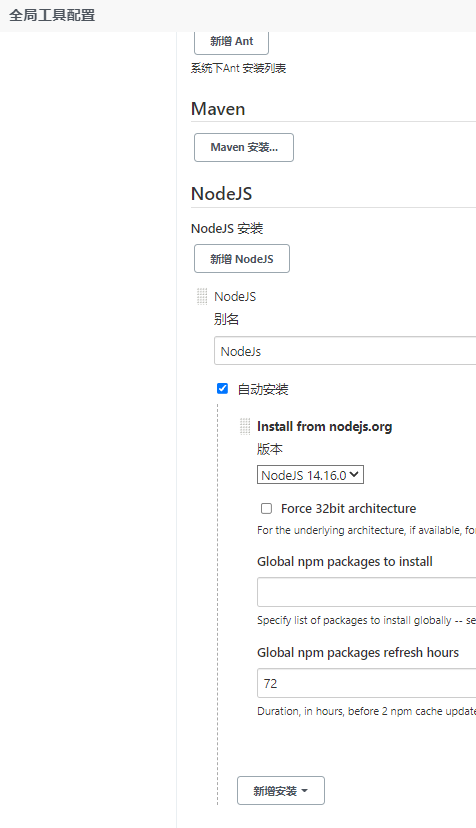Click the 全局工具配置 page title
The image size is (476, 828).
(x=52, y=15)
